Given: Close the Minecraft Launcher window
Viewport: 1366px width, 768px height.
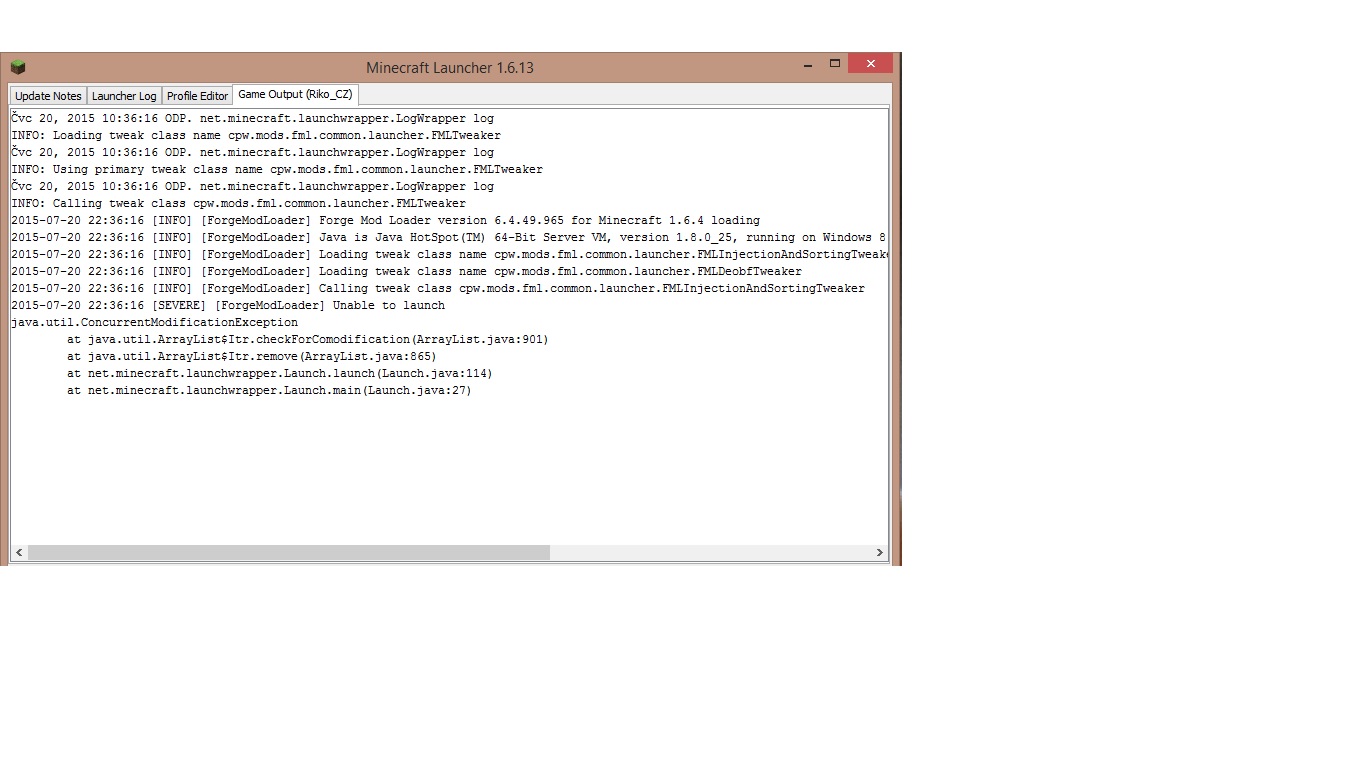Looking at the screenshot, I should coord(870,64).
